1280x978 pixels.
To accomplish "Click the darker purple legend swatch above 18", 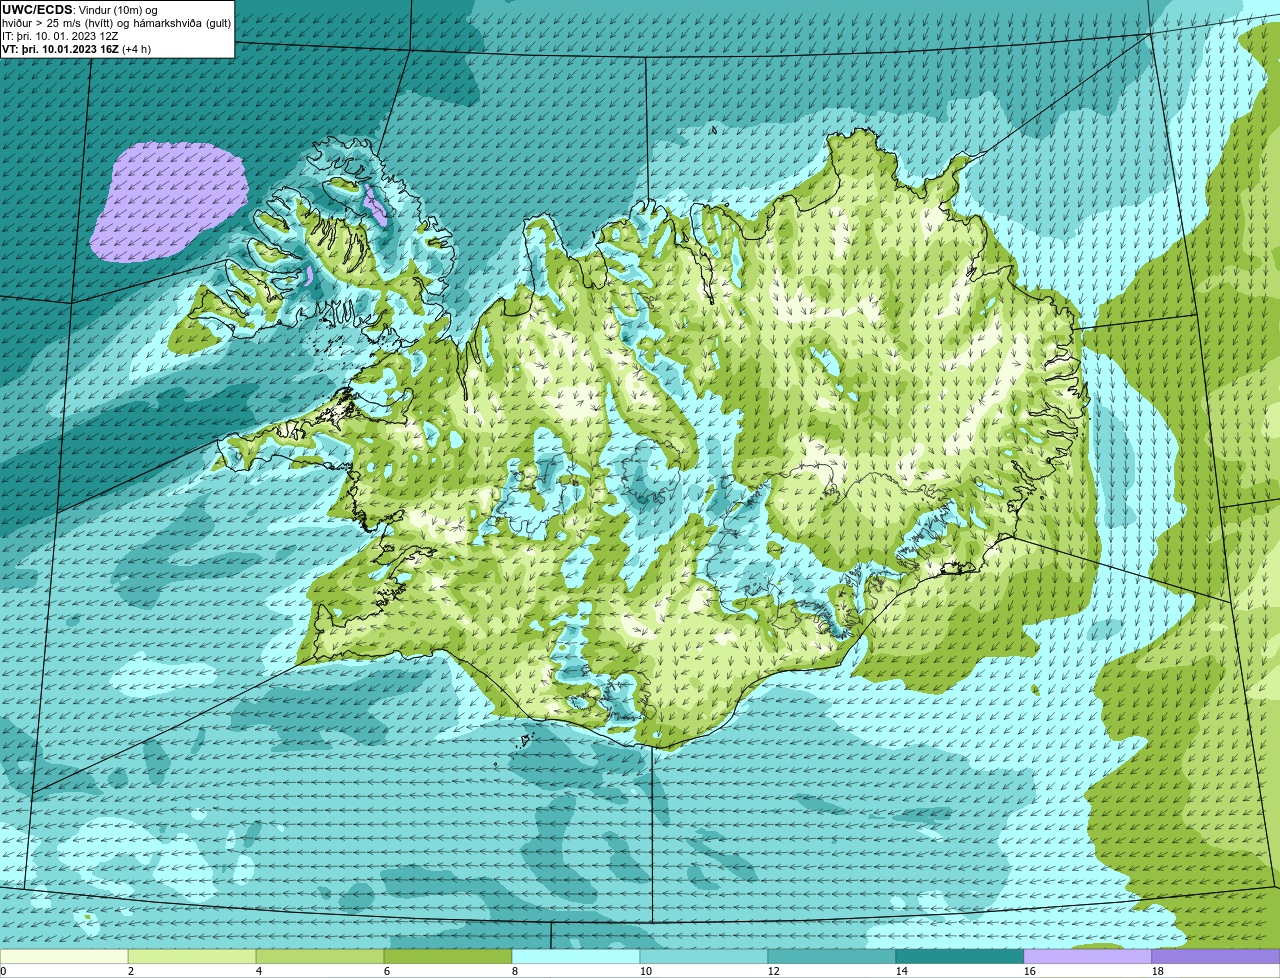I will click(x=1216, y=956).
